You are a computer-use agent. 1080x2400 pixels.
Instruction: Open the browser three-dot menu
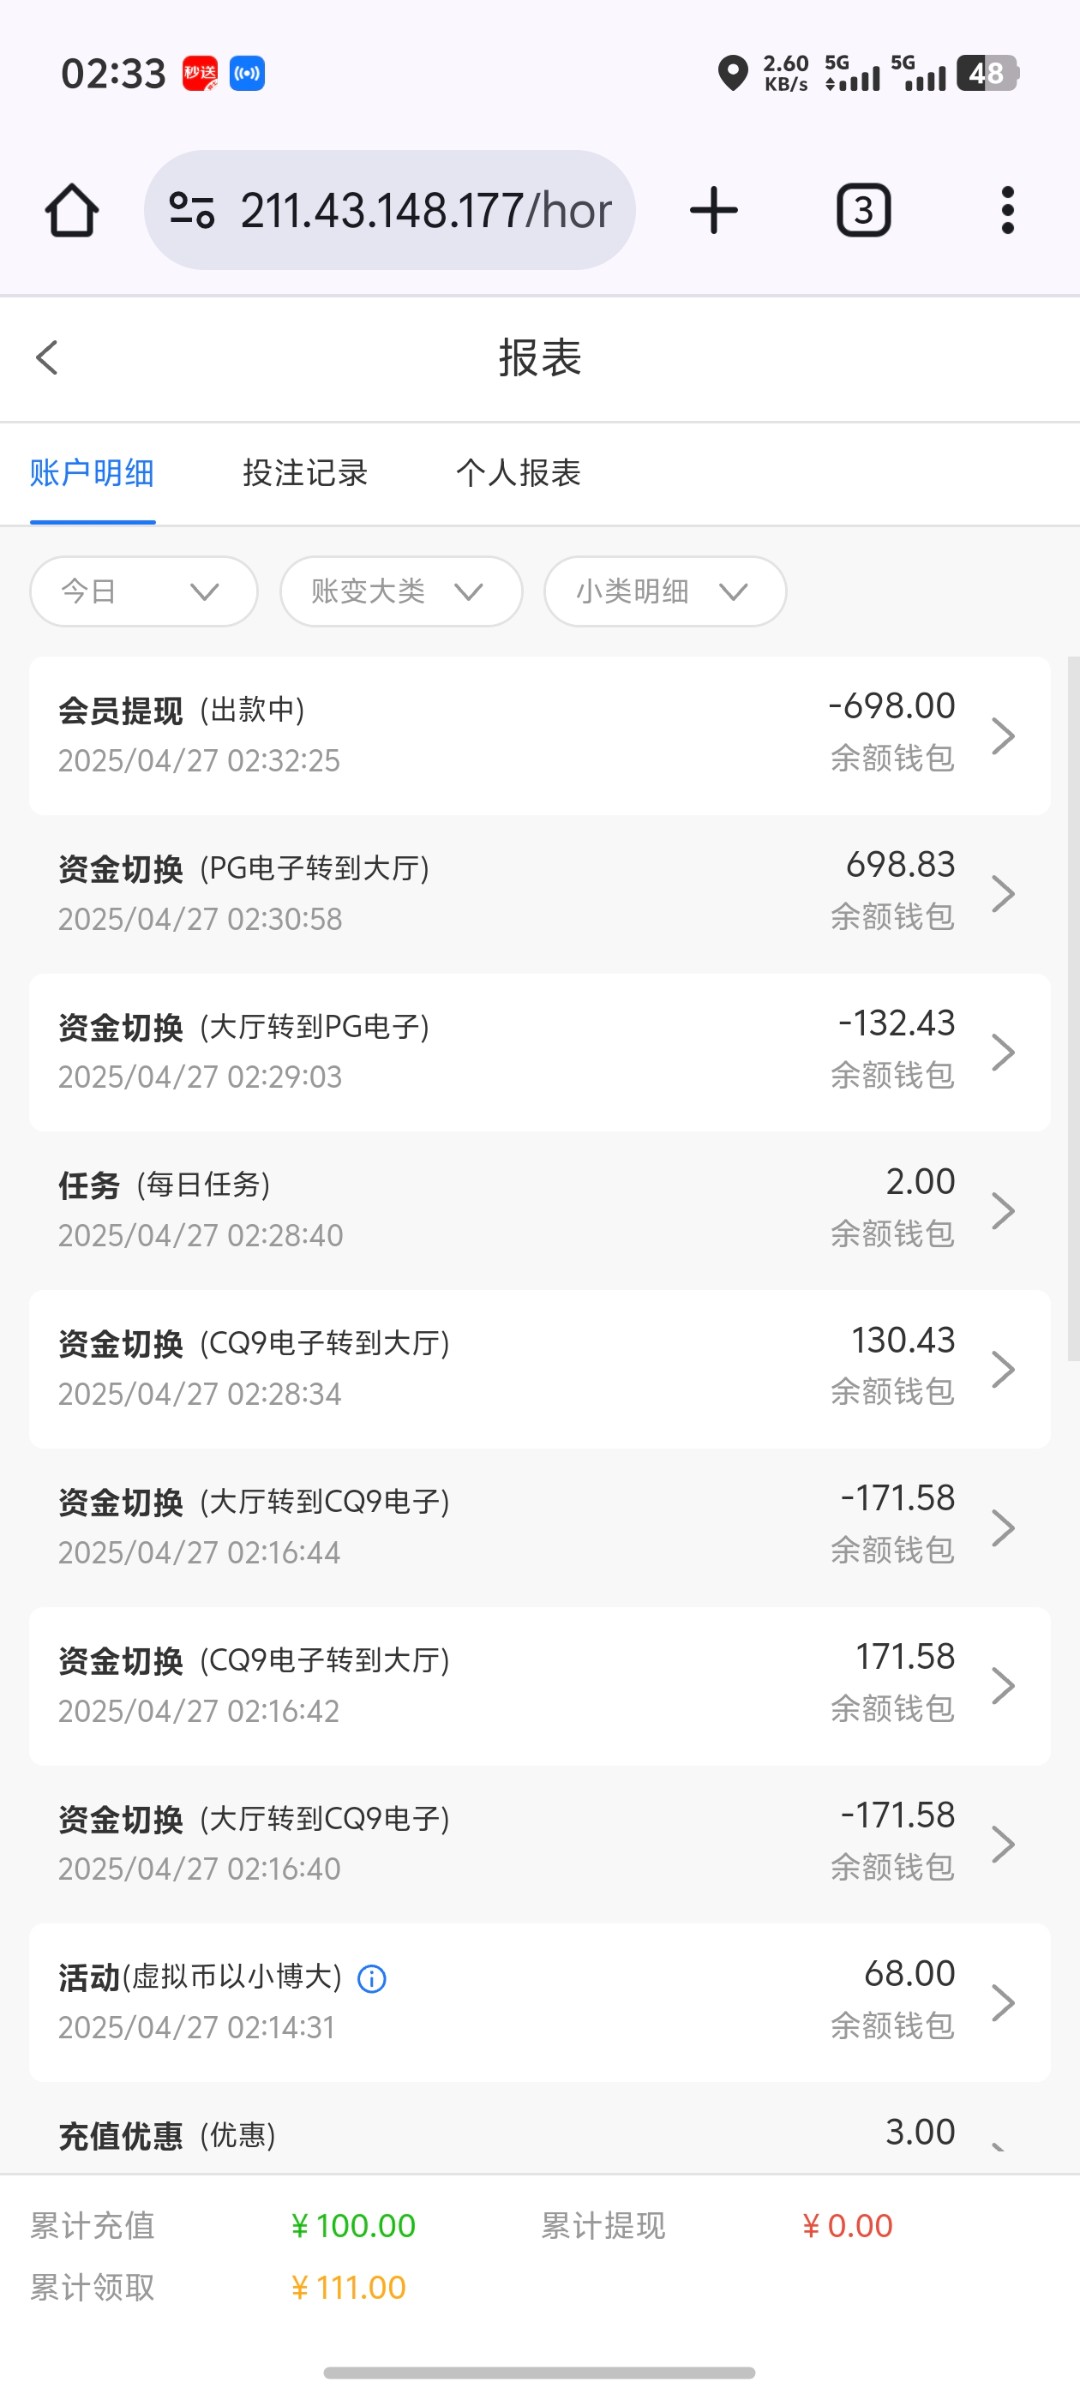[1007, 211]
